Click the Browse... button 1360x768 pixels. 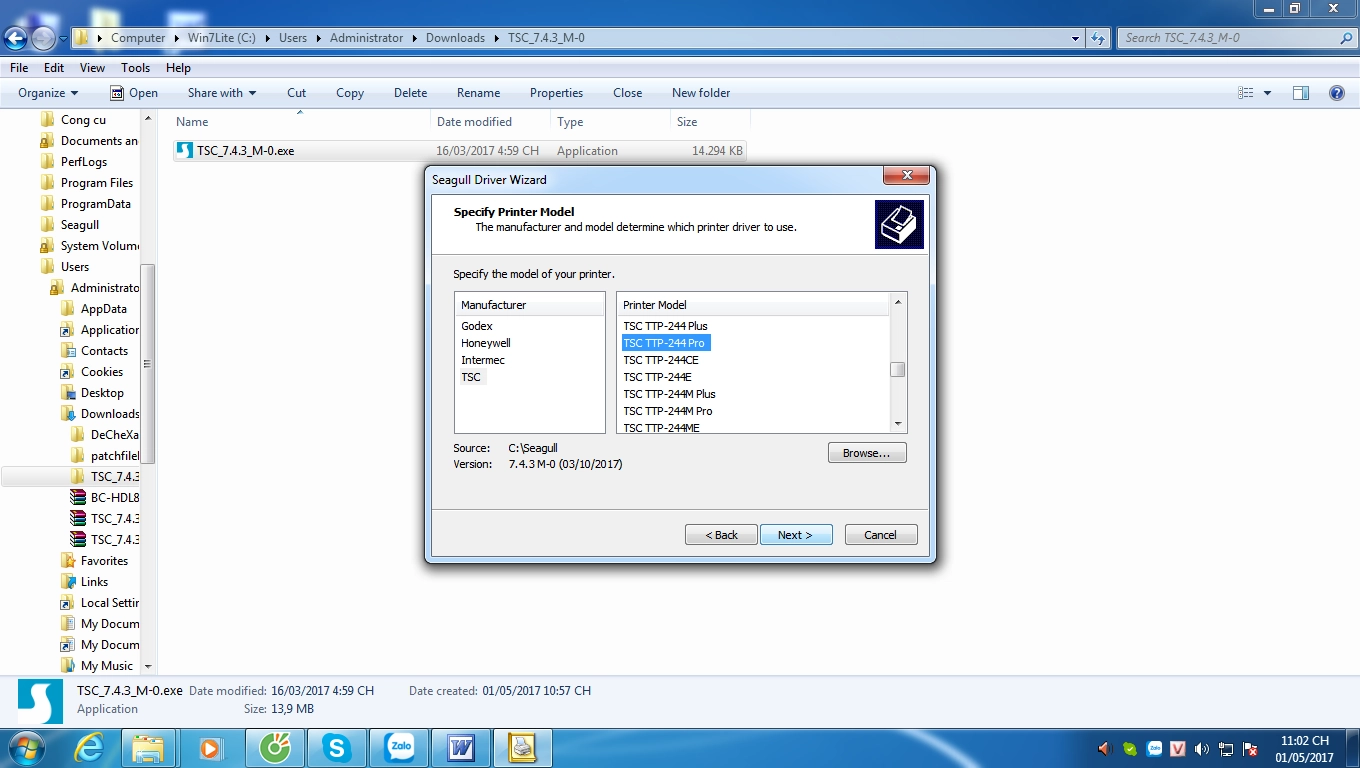click(867, 453)
